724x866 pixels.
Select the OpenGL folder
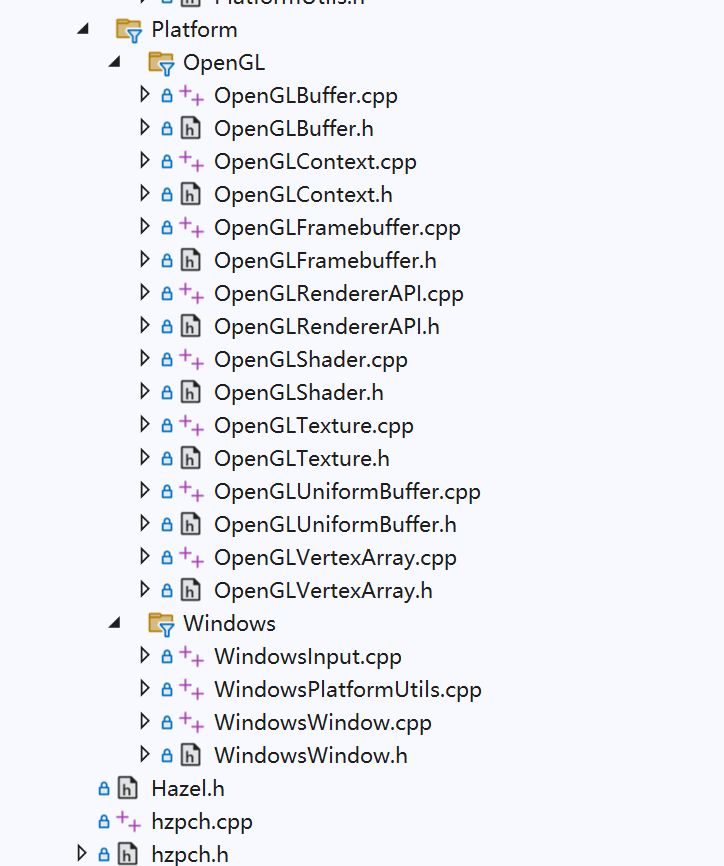coord(224,62)
